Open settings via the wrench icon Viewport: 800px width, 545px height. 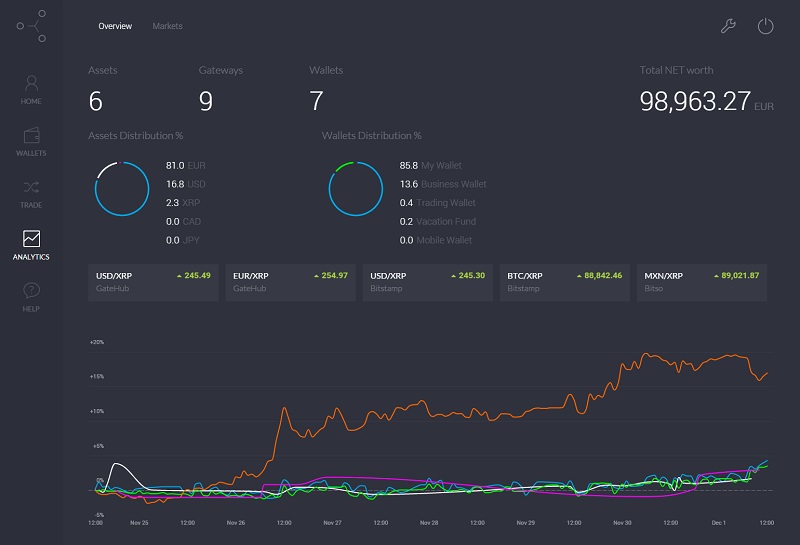pos(728,26)
